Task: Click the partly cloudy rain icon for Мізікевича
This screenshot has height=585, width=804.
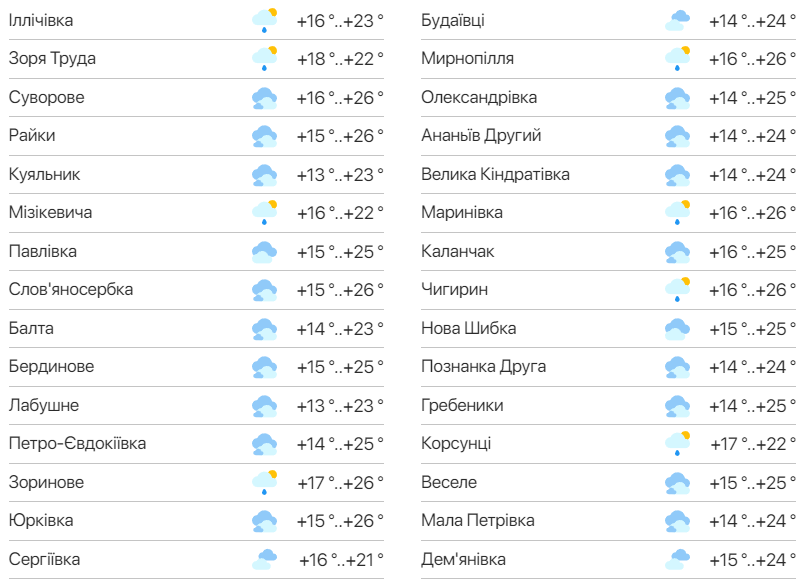Action: pos(263,209)
